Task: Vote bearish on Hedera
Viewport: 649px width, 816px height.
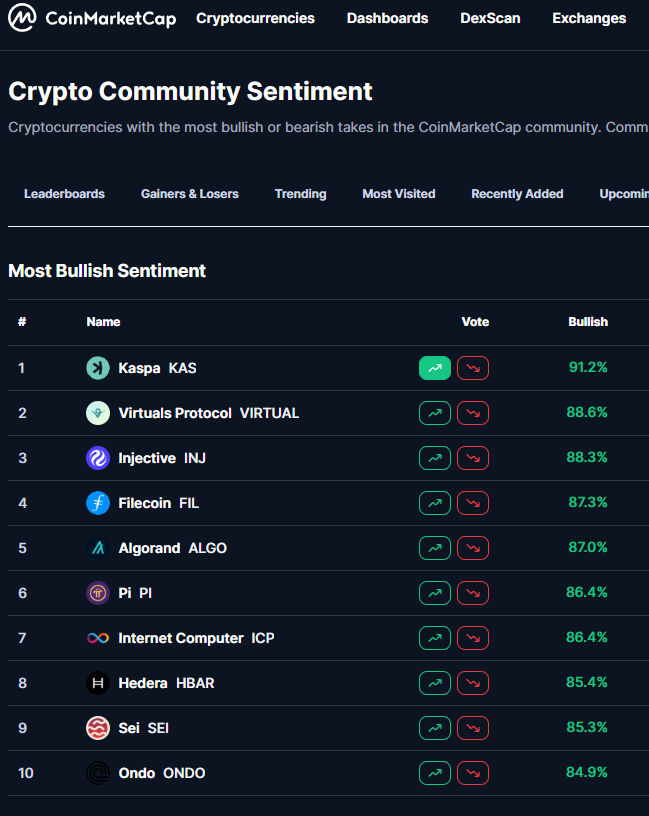Action: [473, 683]
